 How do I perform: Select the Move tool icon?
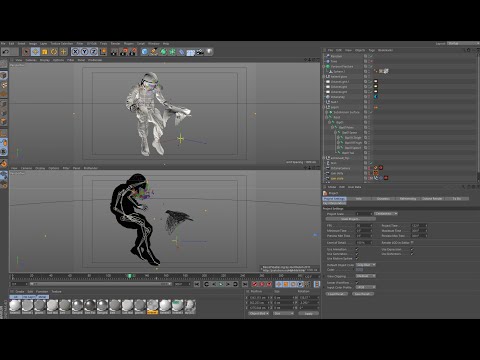coord(35,52)
